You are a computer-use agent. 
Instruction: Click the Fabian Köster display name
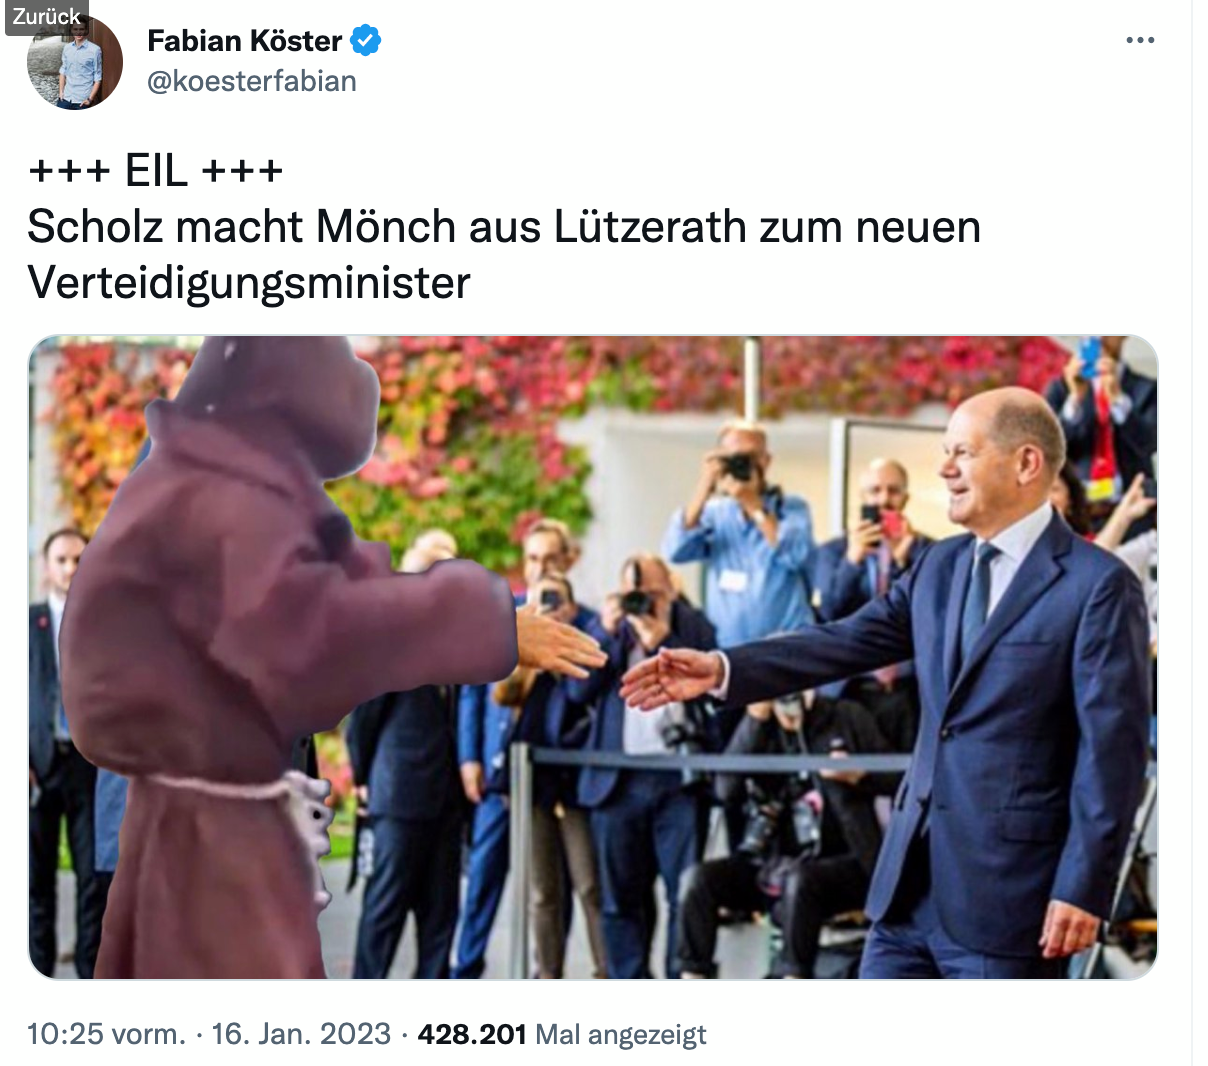(245, 41)
